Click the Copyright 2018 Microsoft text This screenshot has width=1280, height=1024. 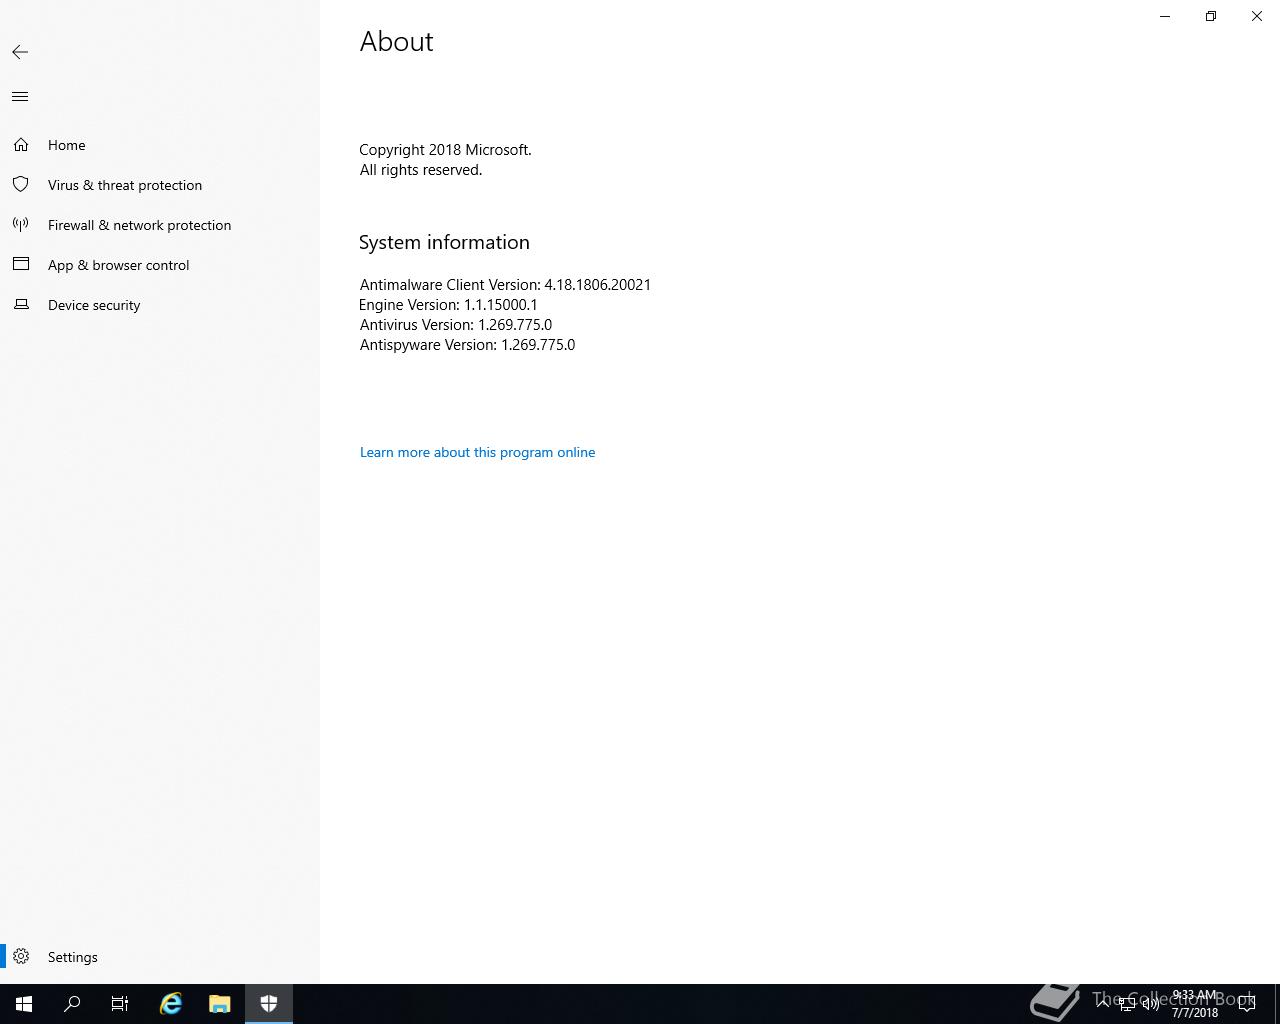click(x=445, y=150)
